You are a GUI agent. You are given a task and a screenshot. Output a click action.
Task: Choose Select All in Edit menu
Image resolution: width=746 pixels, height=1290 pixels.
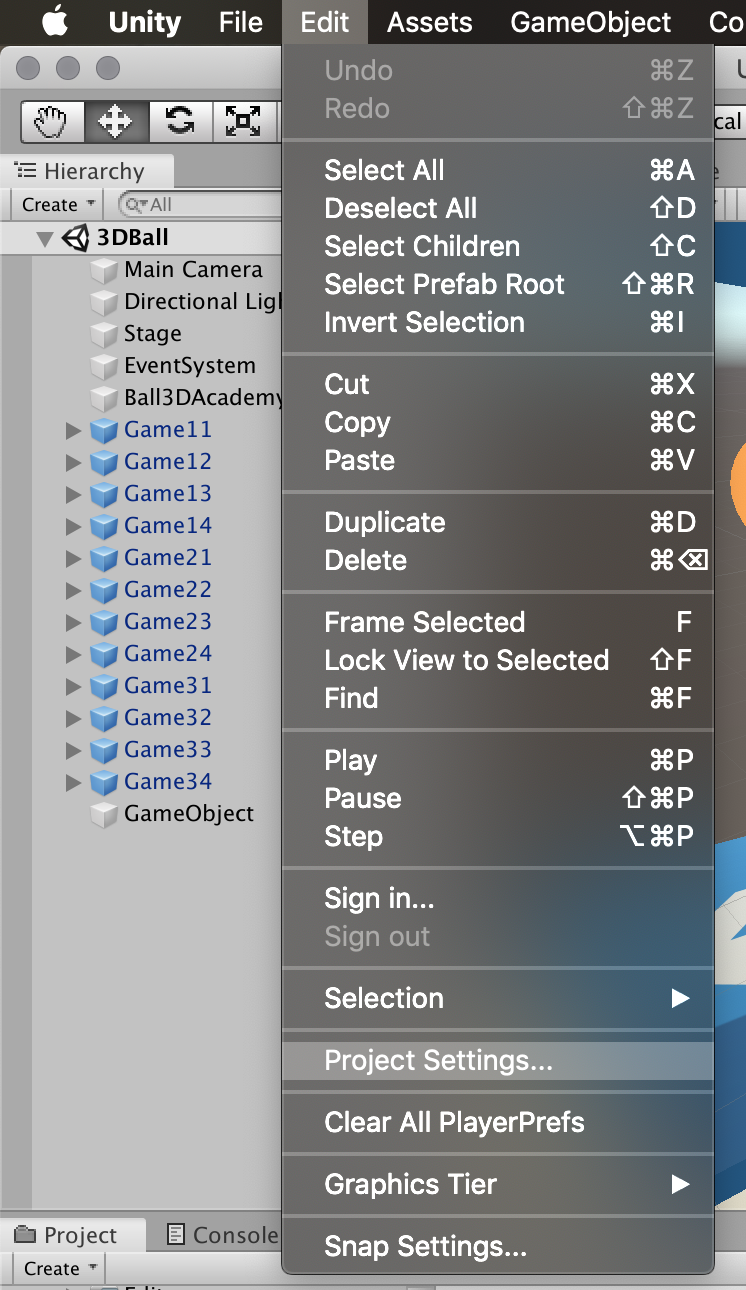[x=384, y=170]
